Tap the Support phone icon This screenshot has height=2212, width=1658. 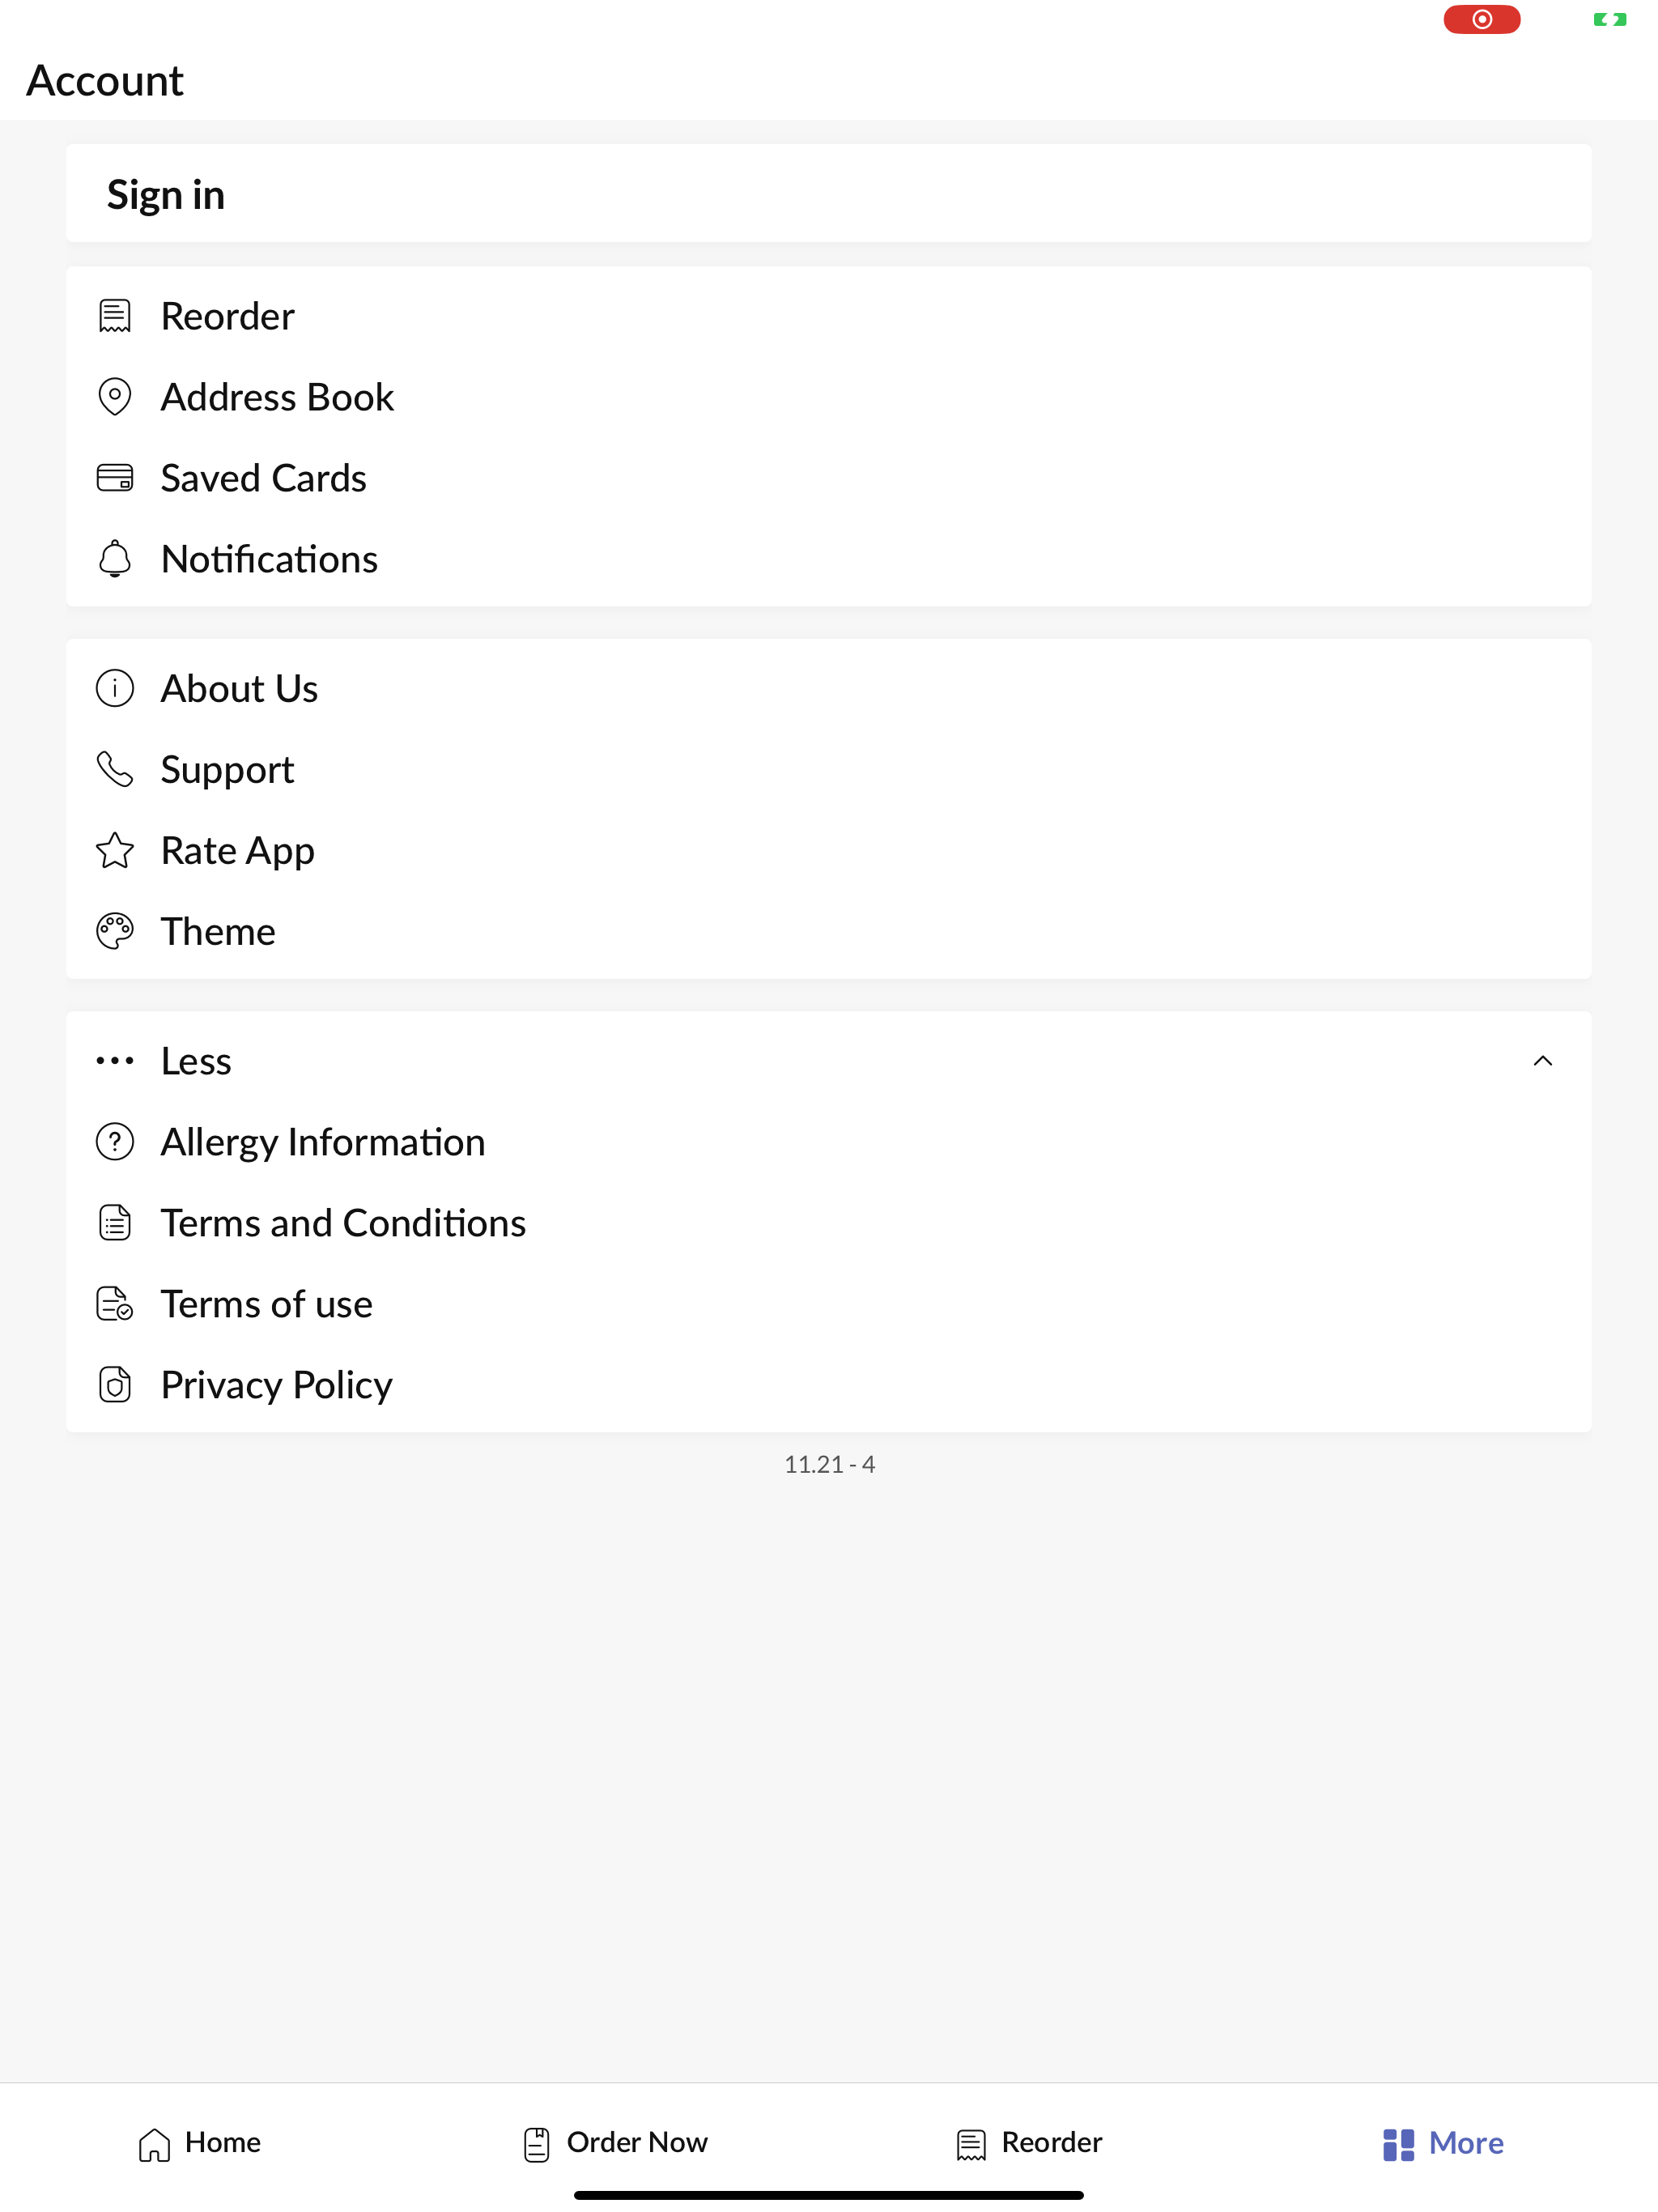click(x=115, y=769)
